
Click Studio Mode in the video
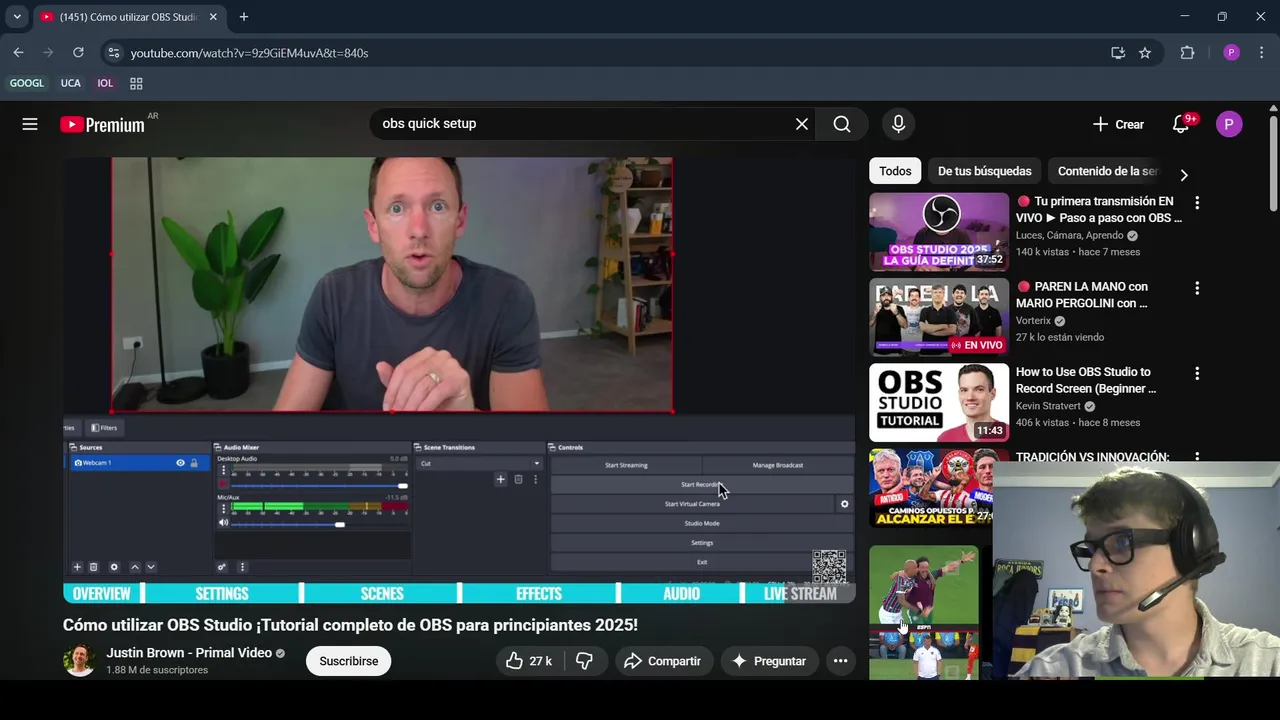702,523
